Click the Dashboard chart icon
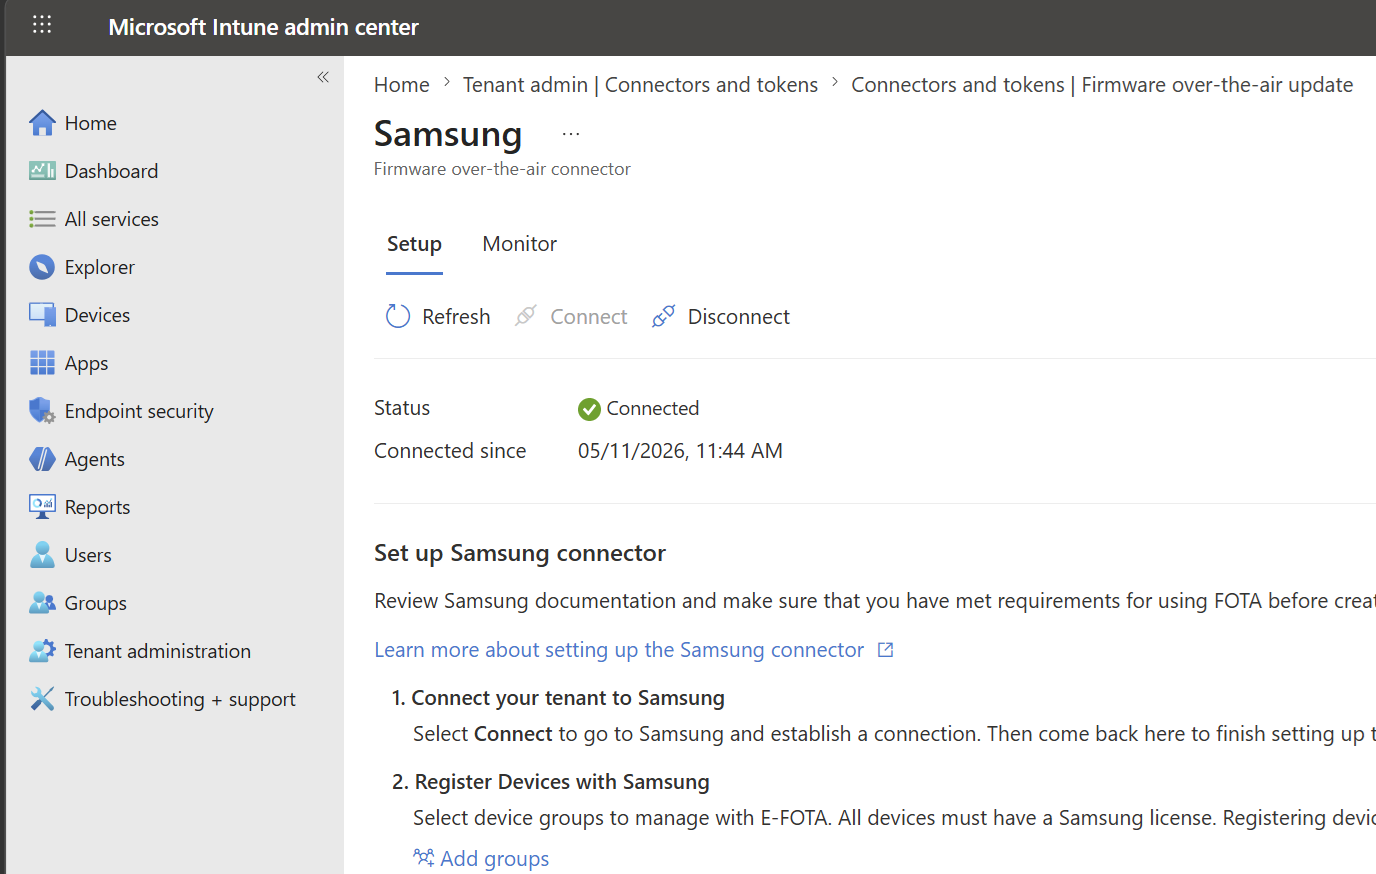The image size is (1376, 874). [x=42, y=171]
